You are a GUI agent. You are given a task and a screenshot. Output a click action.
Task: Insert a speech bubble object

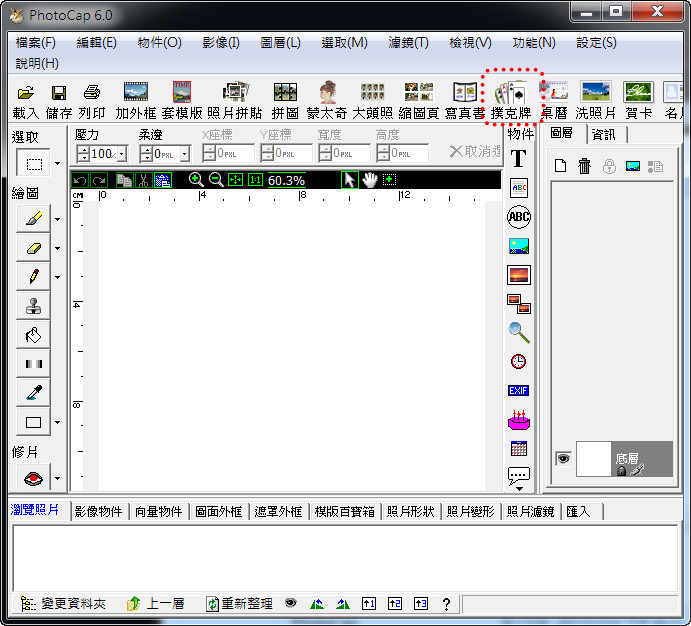click(519, 475)
